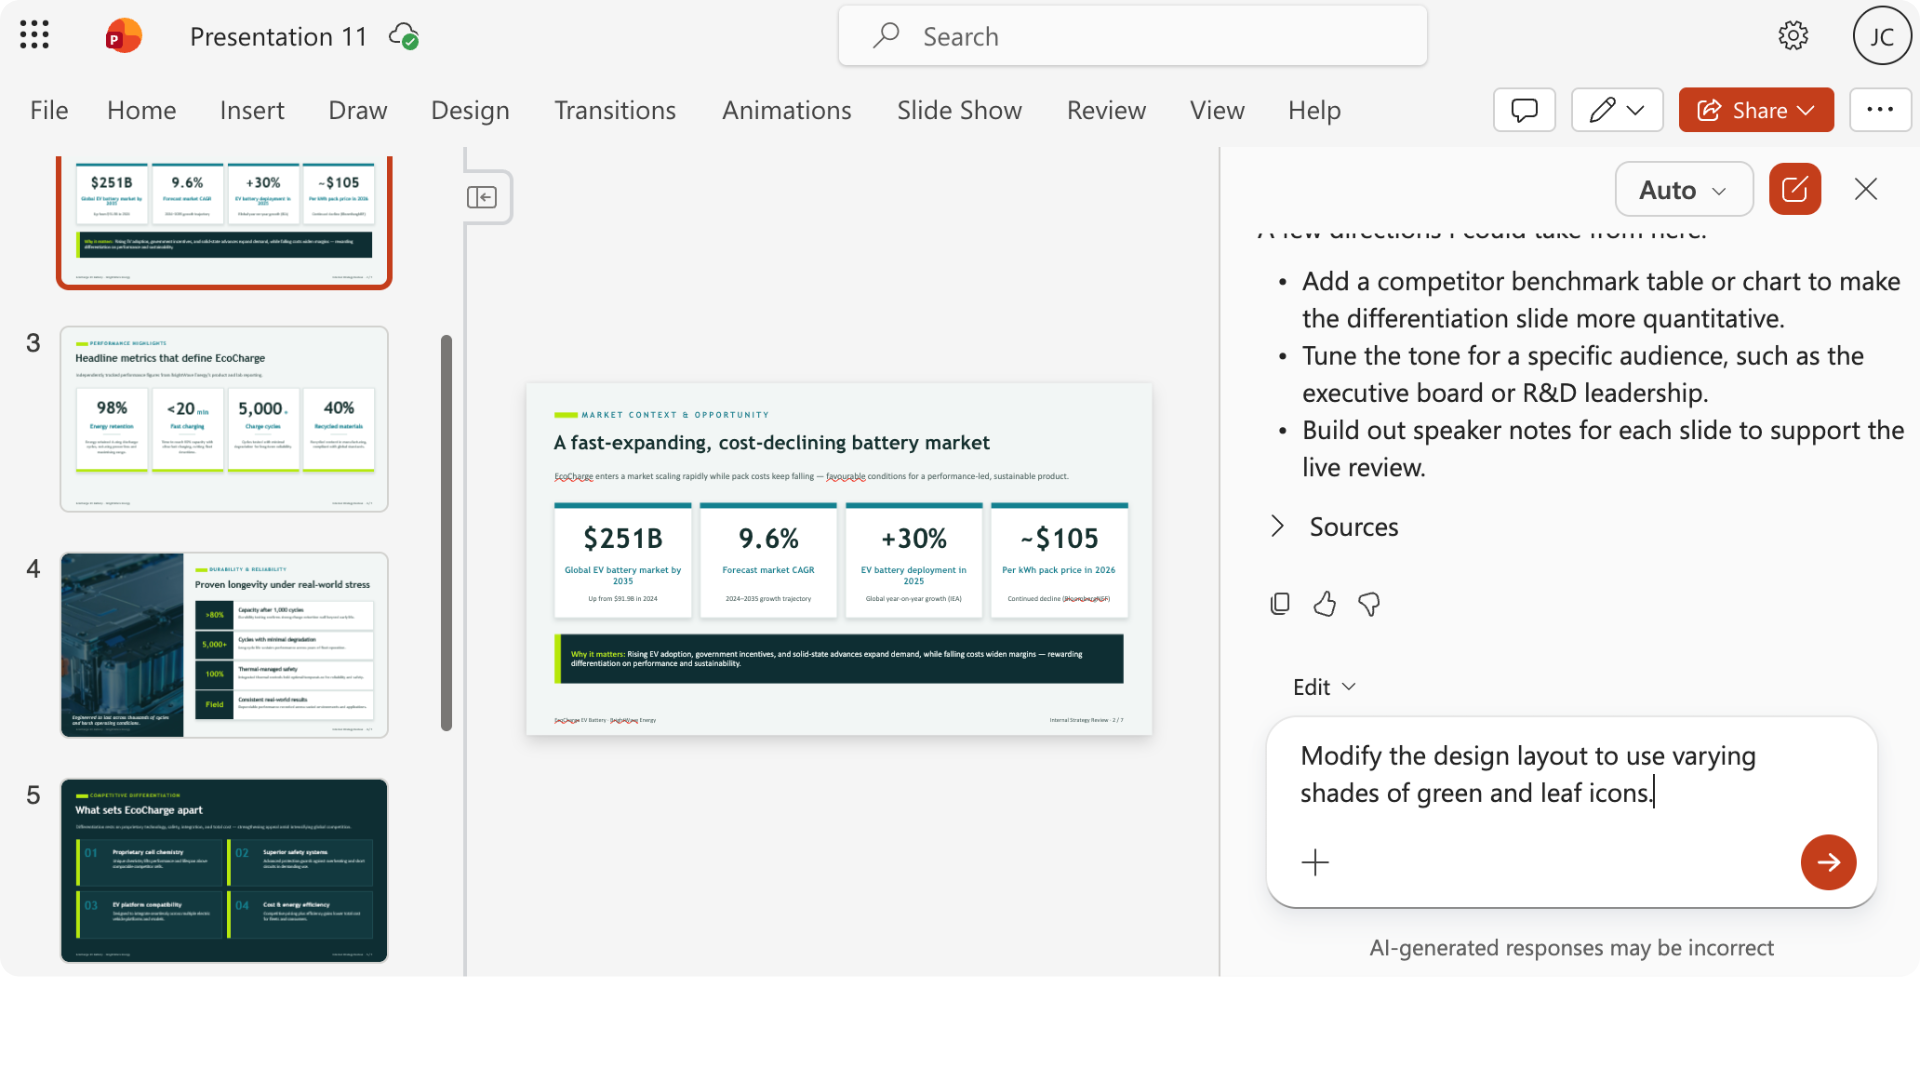The height and width of the screenshot is (1080, 1920).
Task: Click the PowerPoint logo icon
Action: pos(123,36)
